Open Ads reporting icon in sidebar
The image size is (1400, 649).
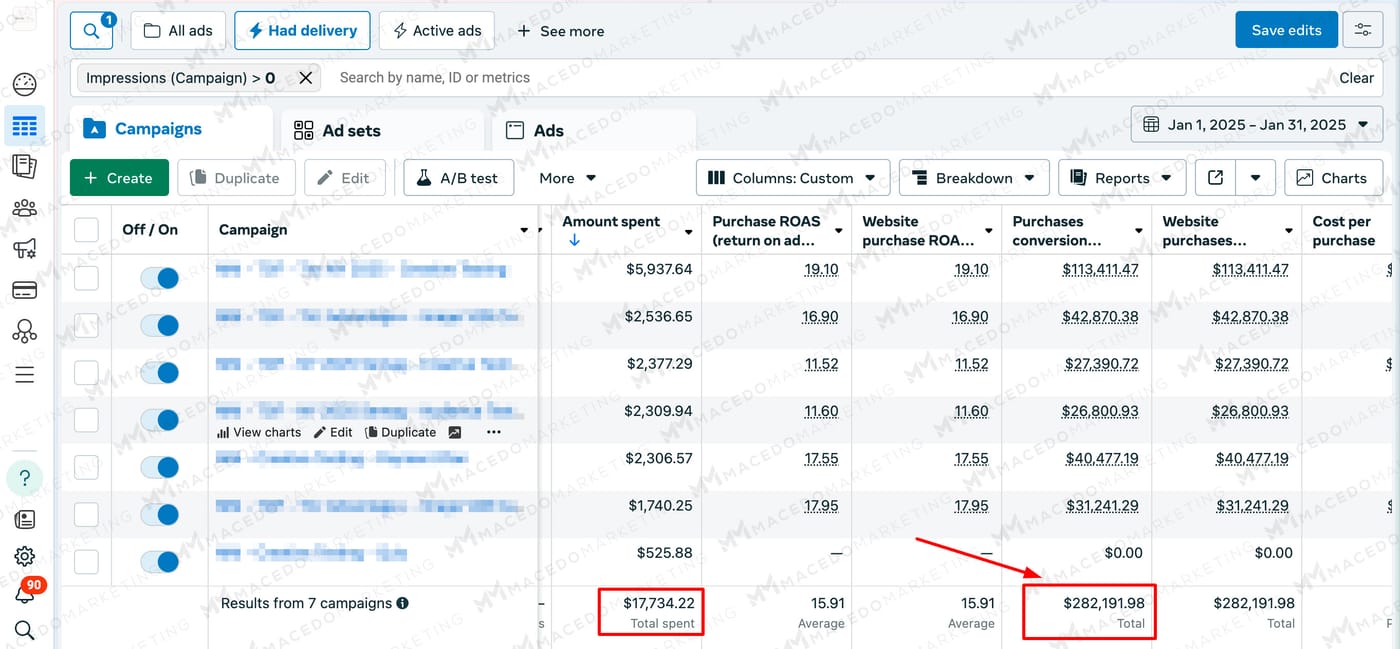pyautogui.click(x=24, y=166)
